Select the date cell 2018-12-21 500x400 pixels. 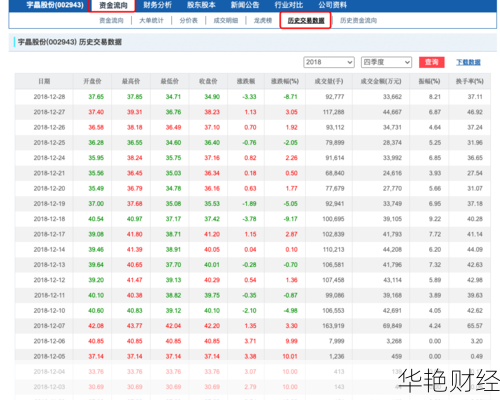pyautogui.click(x=49, y=173)
